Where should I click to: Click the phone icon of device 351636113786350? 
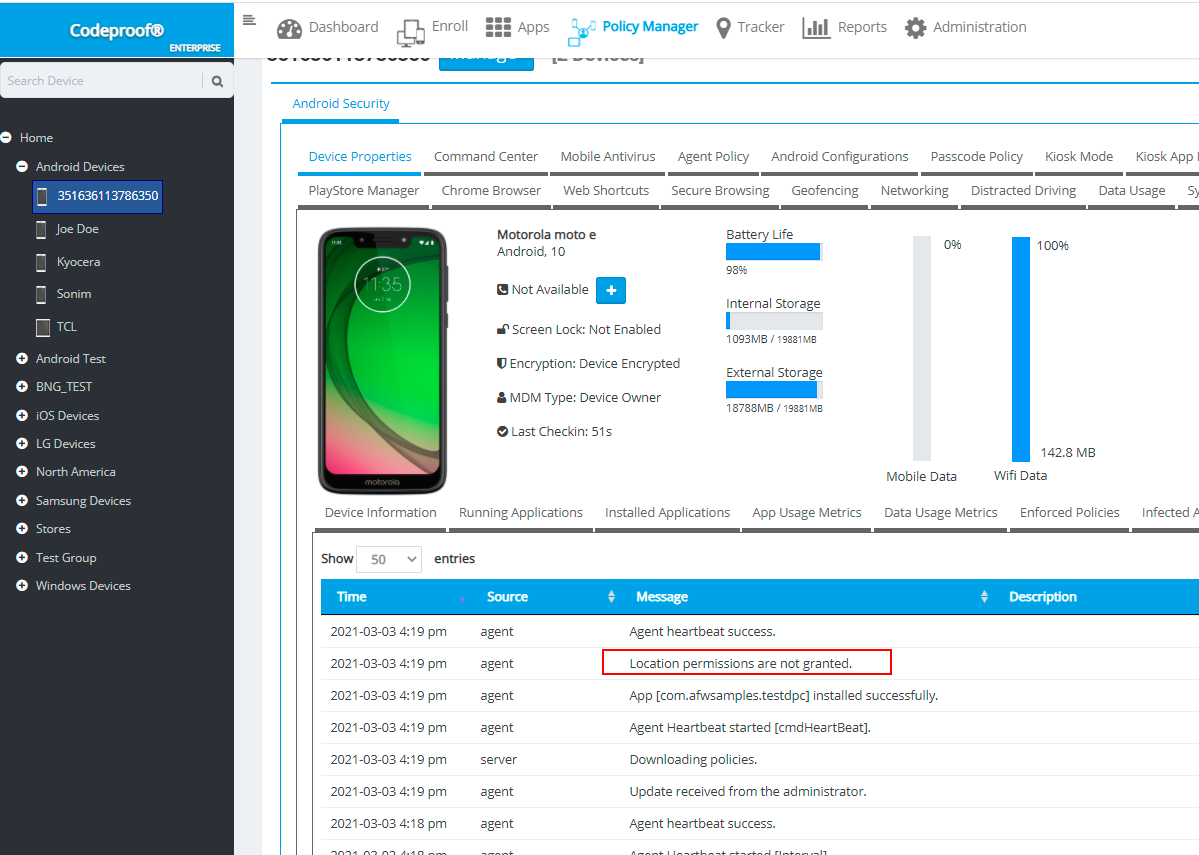coord(42,197)
